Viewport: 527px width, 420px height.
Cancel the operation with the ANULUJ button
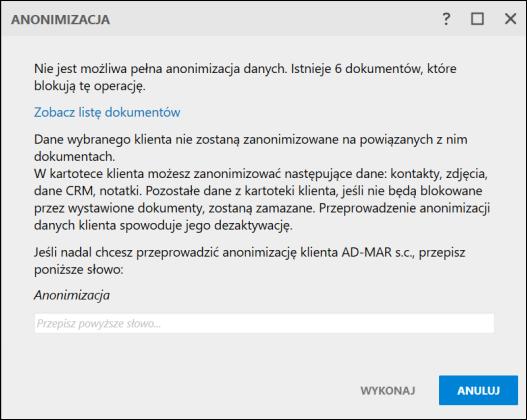pos(478,390)
